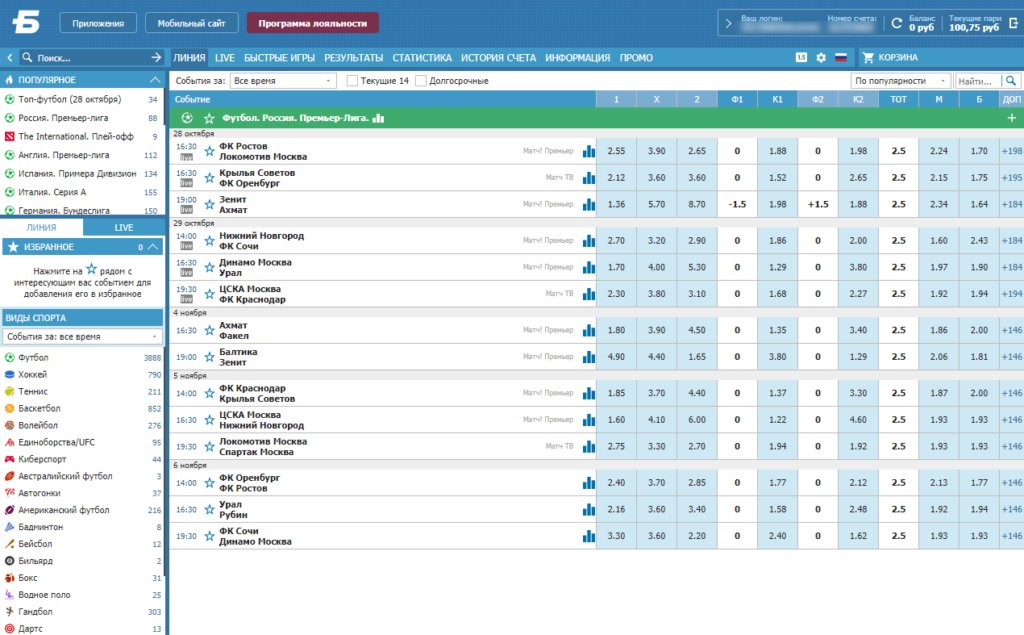Image resolution: width=1024 pixels, height=635 pixels.
Task: Star the Локомотив Москва – Спартак Москва match
Action: point(209,447)
